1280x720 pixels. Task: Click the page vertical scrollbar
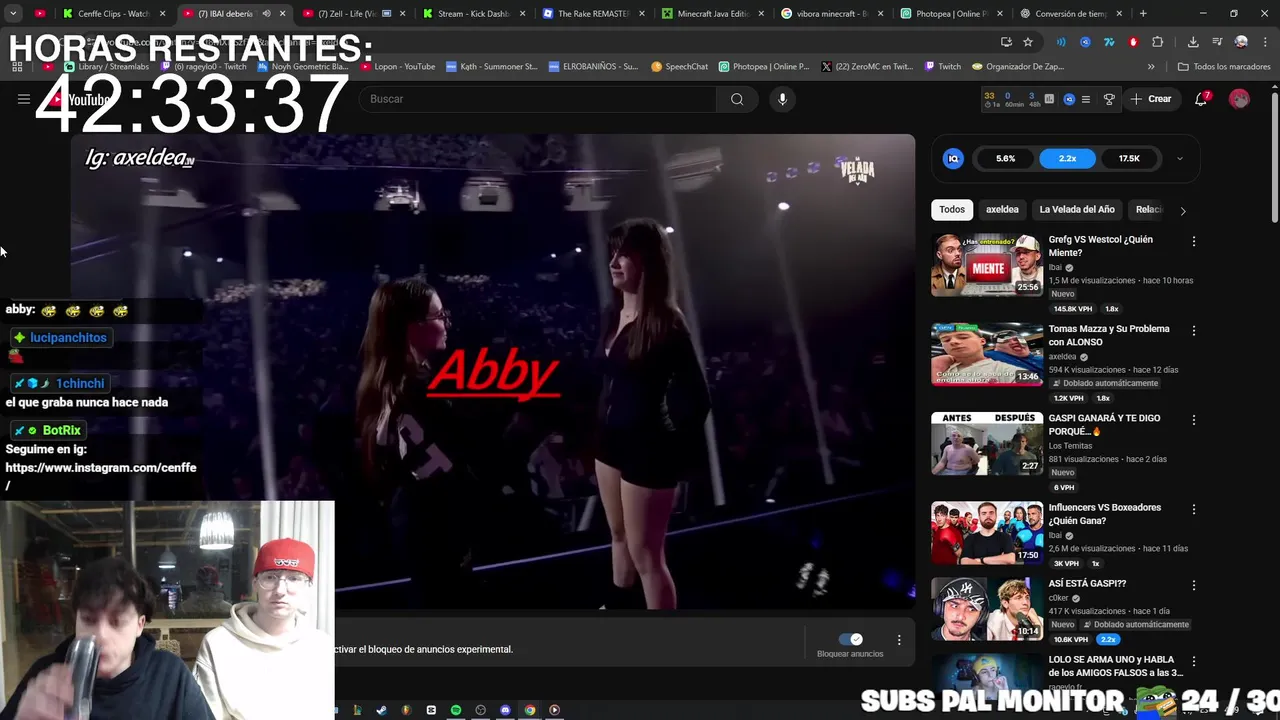coord(1275,160)
